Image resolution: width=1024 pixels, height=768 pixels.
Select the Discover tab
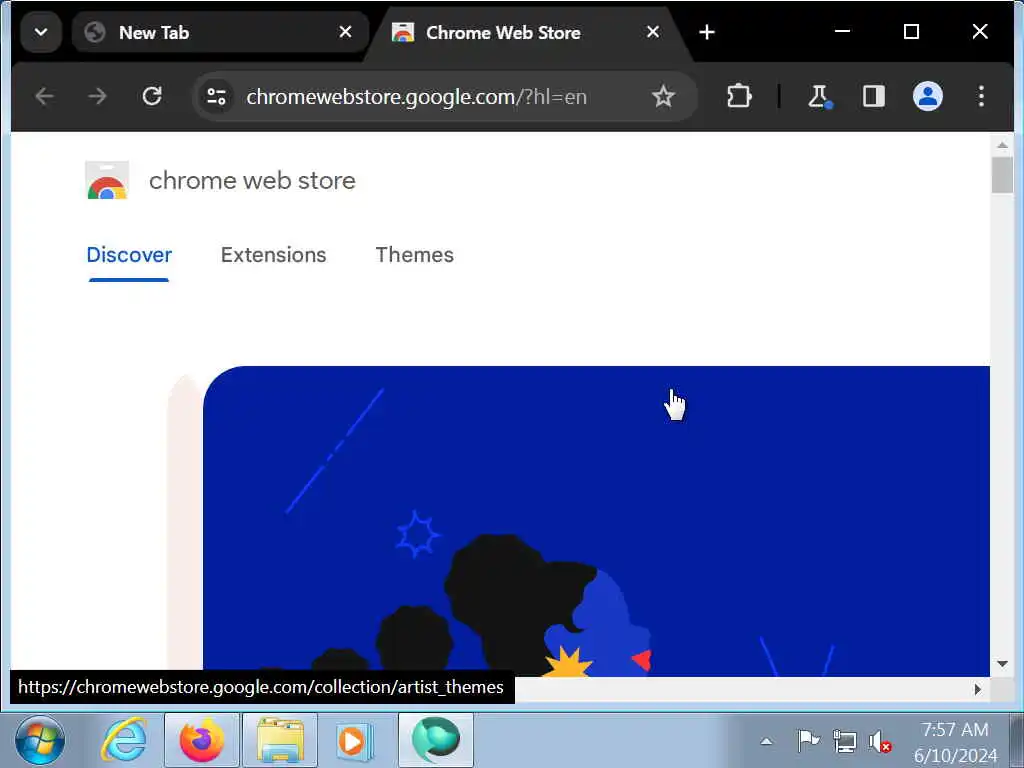[x=129, y=255]
